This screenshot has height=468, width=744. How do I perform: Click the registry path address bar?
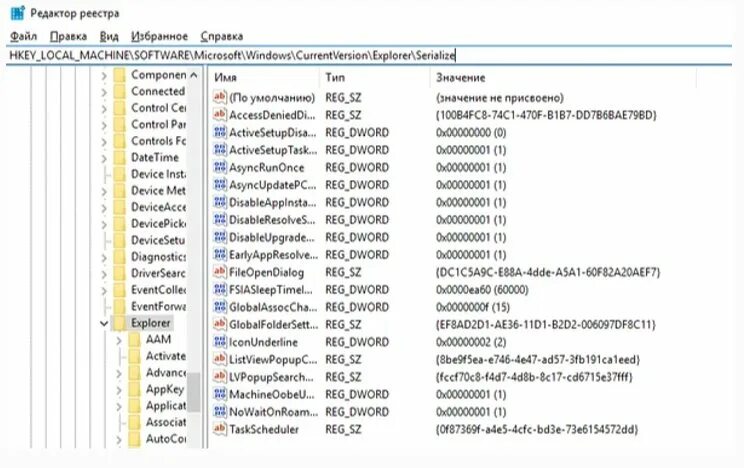pyautogui.click(x=369, y=56)
